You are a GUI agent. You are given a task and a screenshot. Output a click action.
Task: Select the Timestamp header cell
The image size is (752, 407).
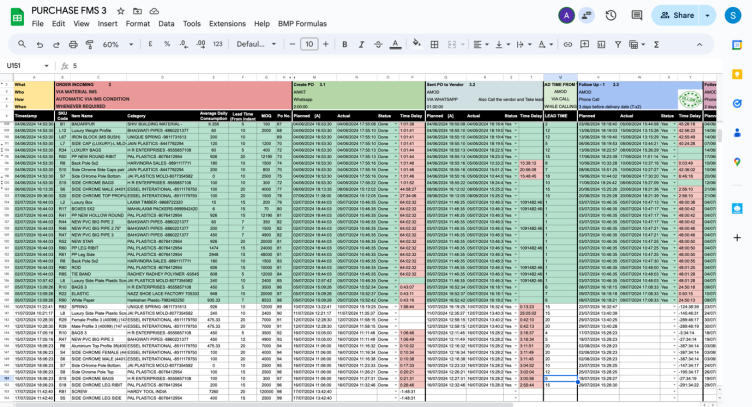tap(34, 116)
